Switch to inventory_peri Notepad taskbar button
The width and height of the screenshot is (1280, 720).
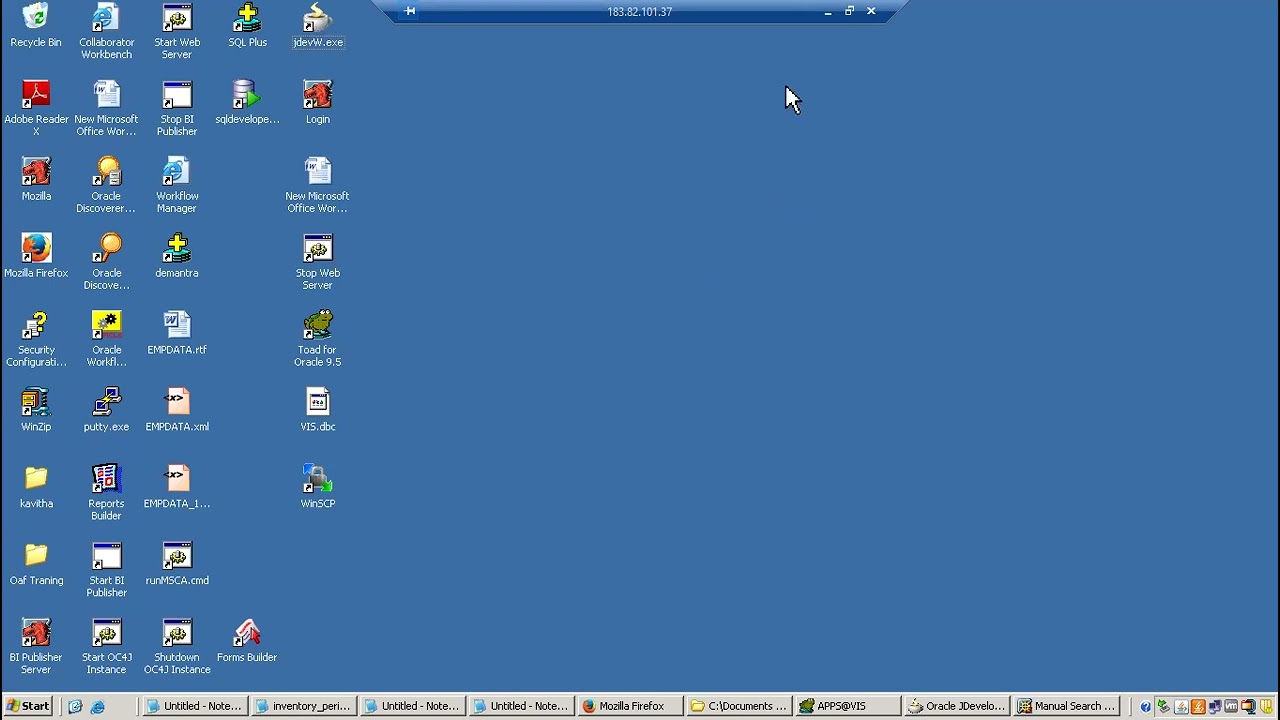pyautogui.click(x=303, y=706)
